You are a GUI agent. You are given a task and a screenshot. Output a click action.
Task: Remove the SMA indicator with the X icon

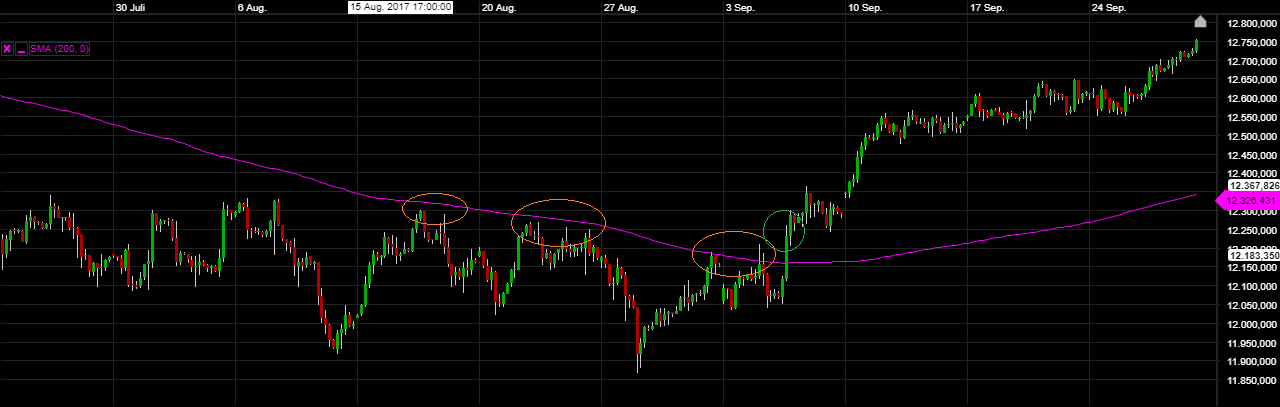(8, 48)
